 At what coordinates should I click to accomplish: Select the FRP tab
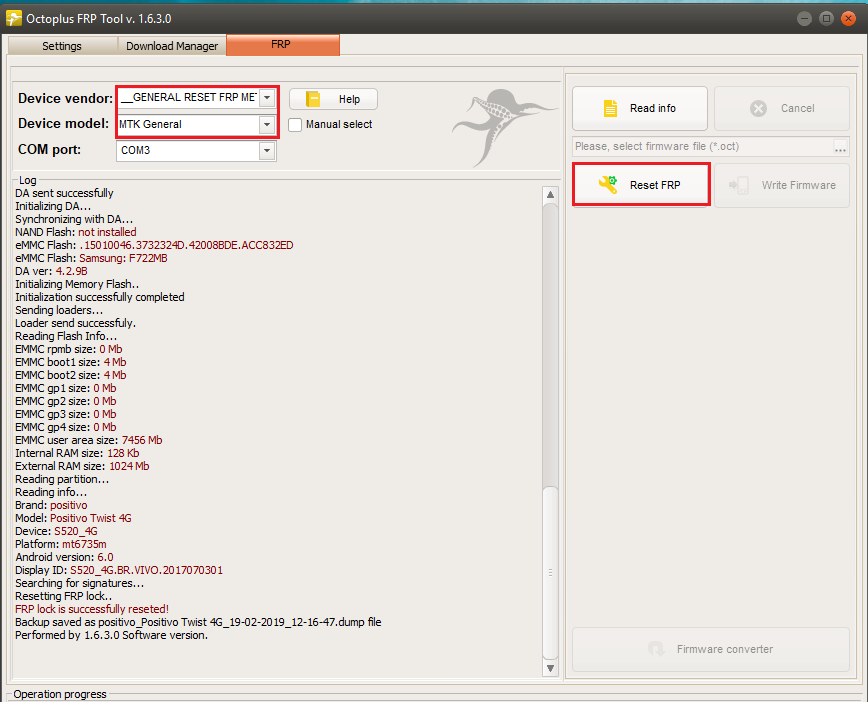coord(282,45)
